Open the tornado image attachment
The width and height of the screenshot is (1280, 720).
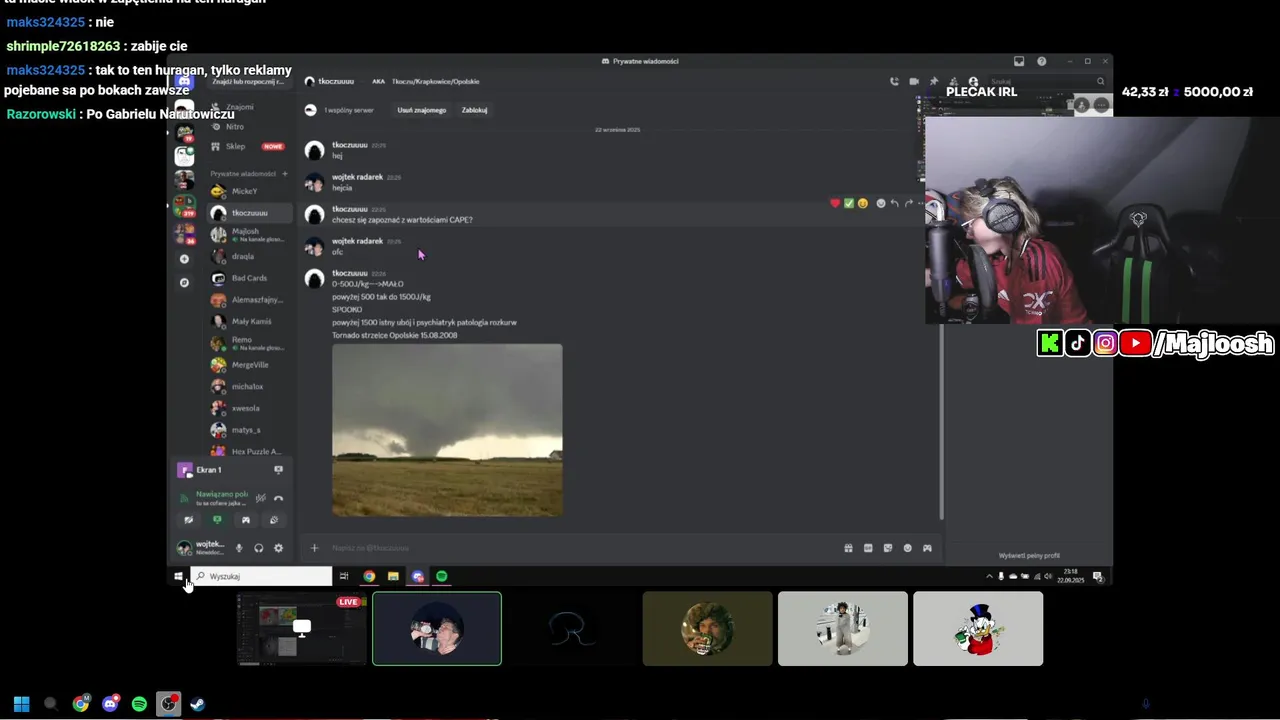(447, 430)
